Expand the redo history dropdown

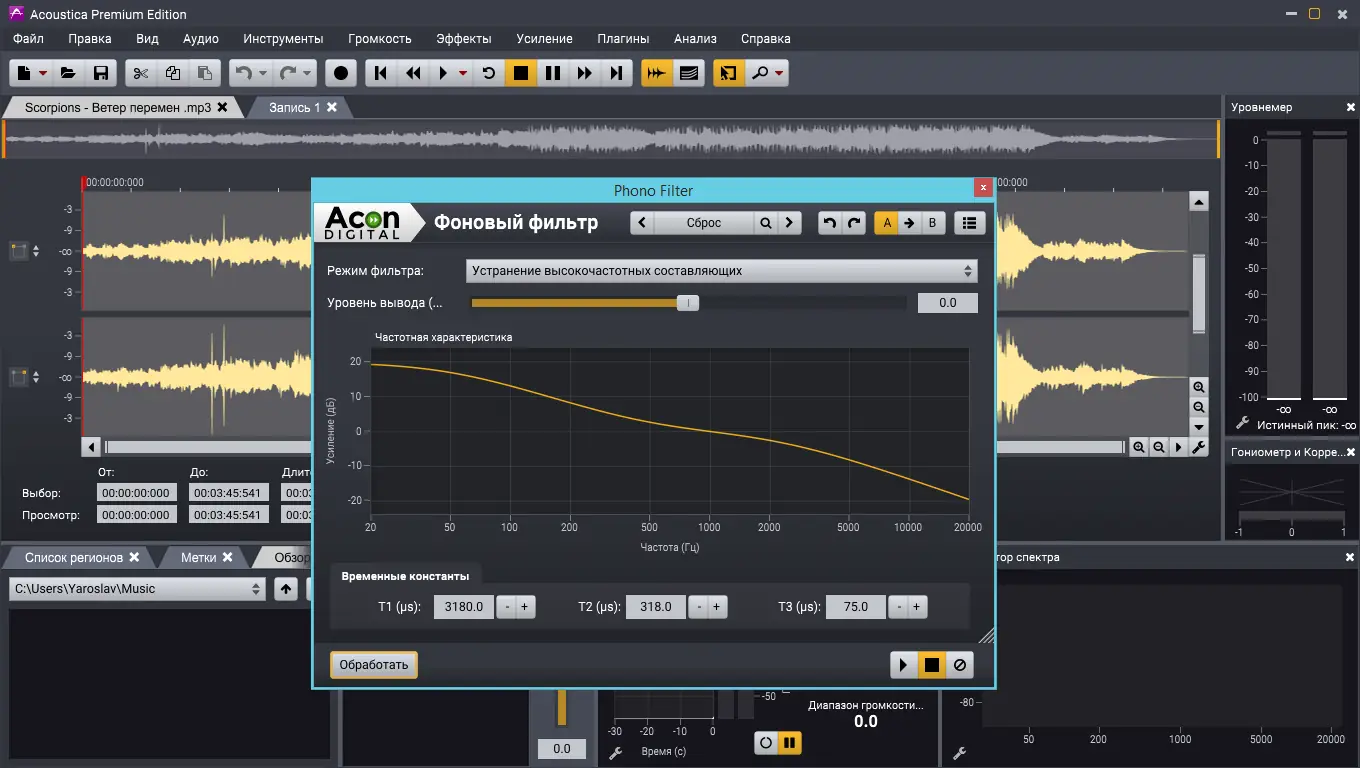(x=308, y=73)
